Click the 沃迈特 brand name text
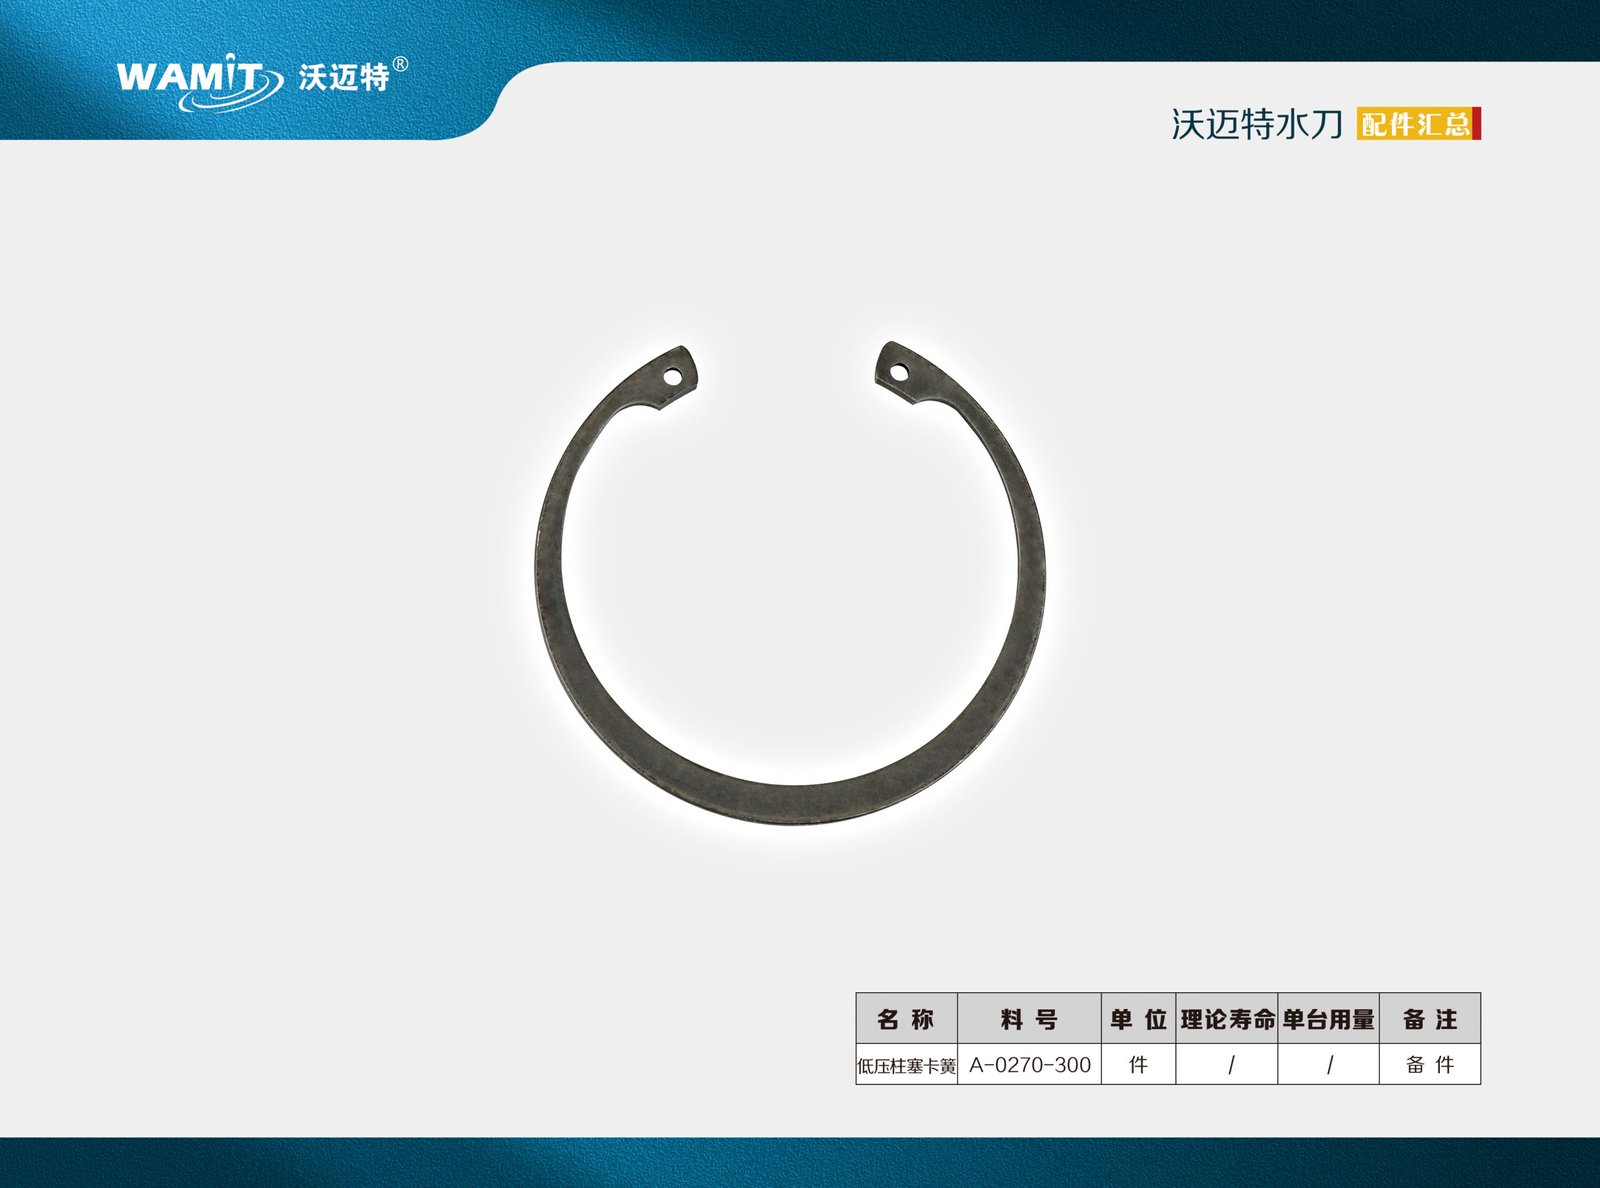1600x1188 pixels. 344,77
